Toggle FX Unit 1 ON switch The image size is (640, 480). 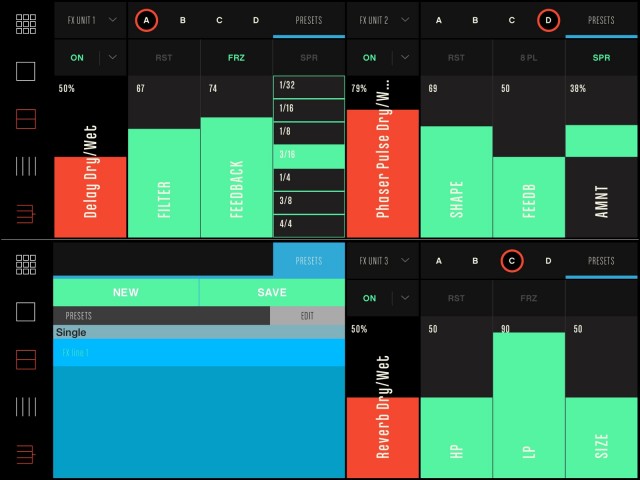76,57
